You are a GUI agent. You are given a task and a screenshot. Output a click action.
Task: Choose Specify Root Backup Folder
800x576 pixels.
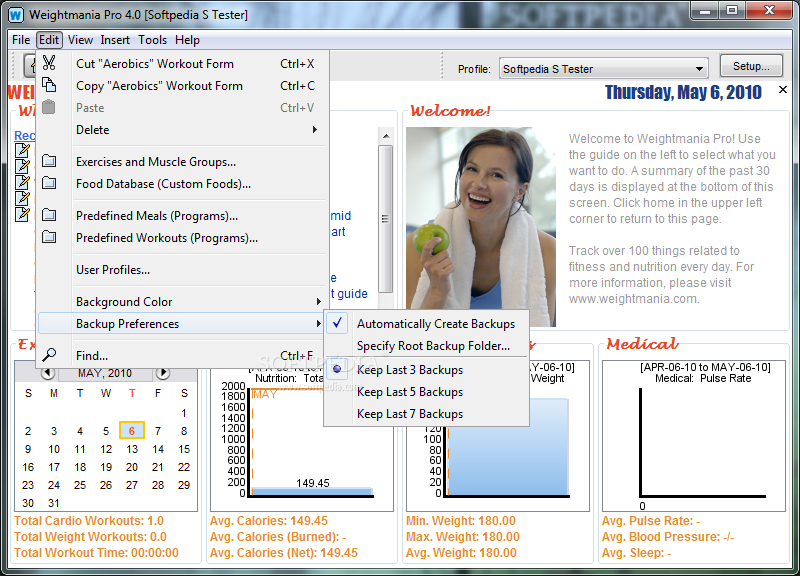click(x=427, y=345)
